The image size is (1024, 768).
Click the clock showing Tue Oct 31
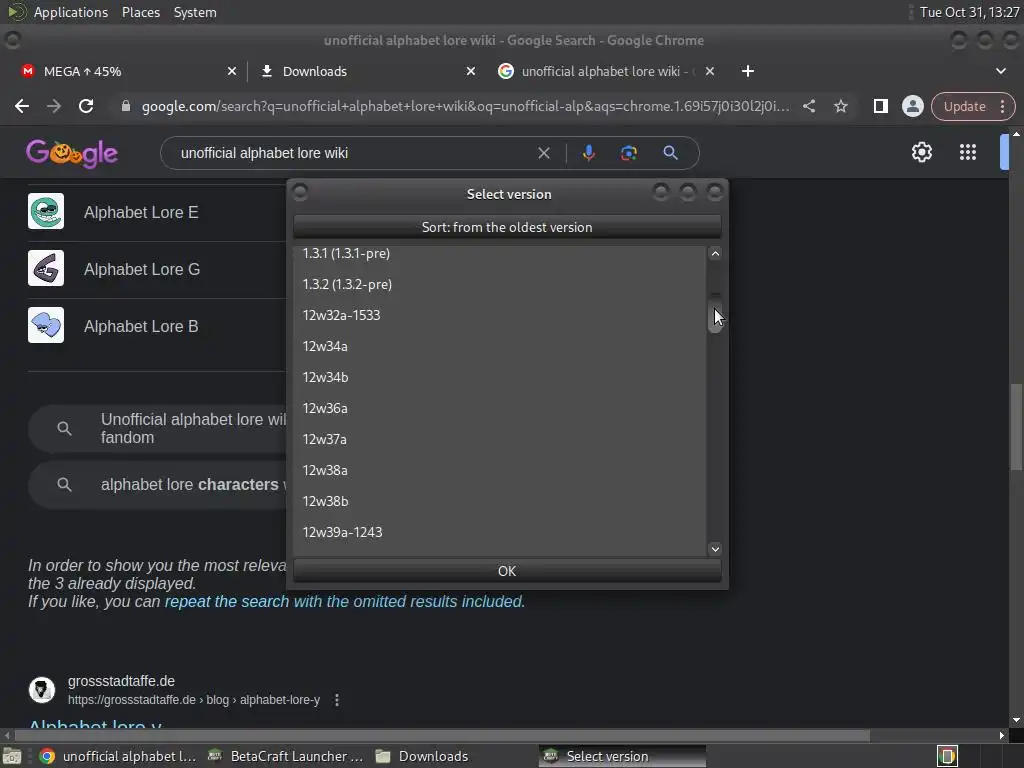point(969,12)
